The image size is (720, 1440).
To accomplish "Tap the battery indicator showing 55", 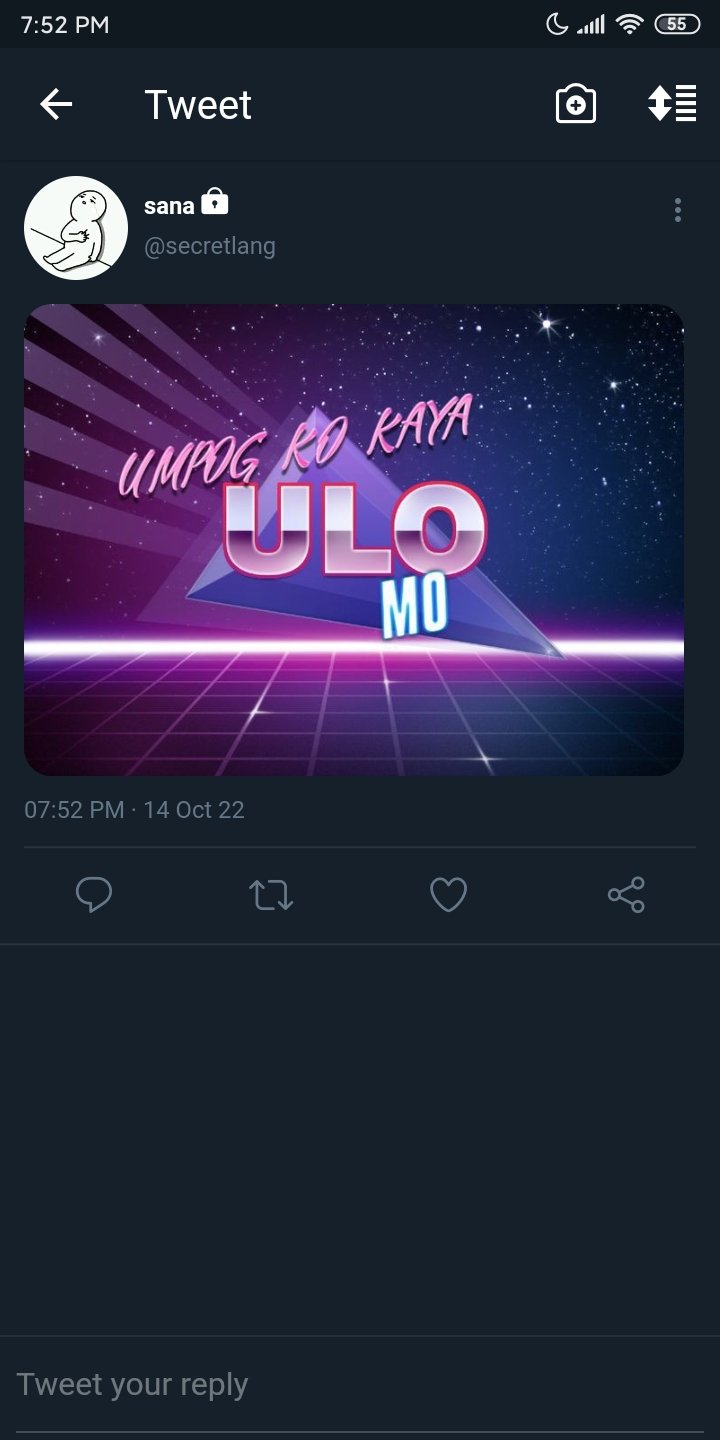I will (x=677, y=24).
